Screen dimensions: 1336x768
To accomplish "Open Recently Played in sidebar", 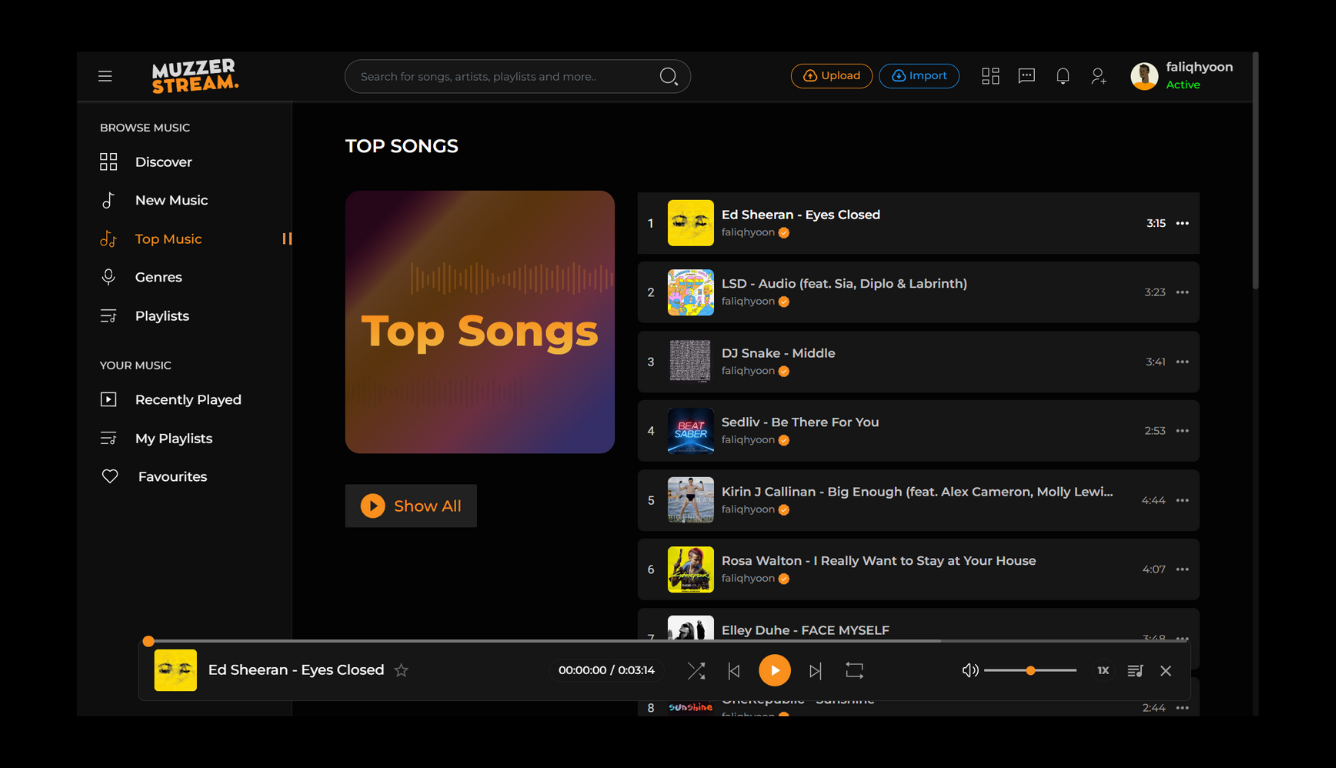I will click(x=188, y=400).
